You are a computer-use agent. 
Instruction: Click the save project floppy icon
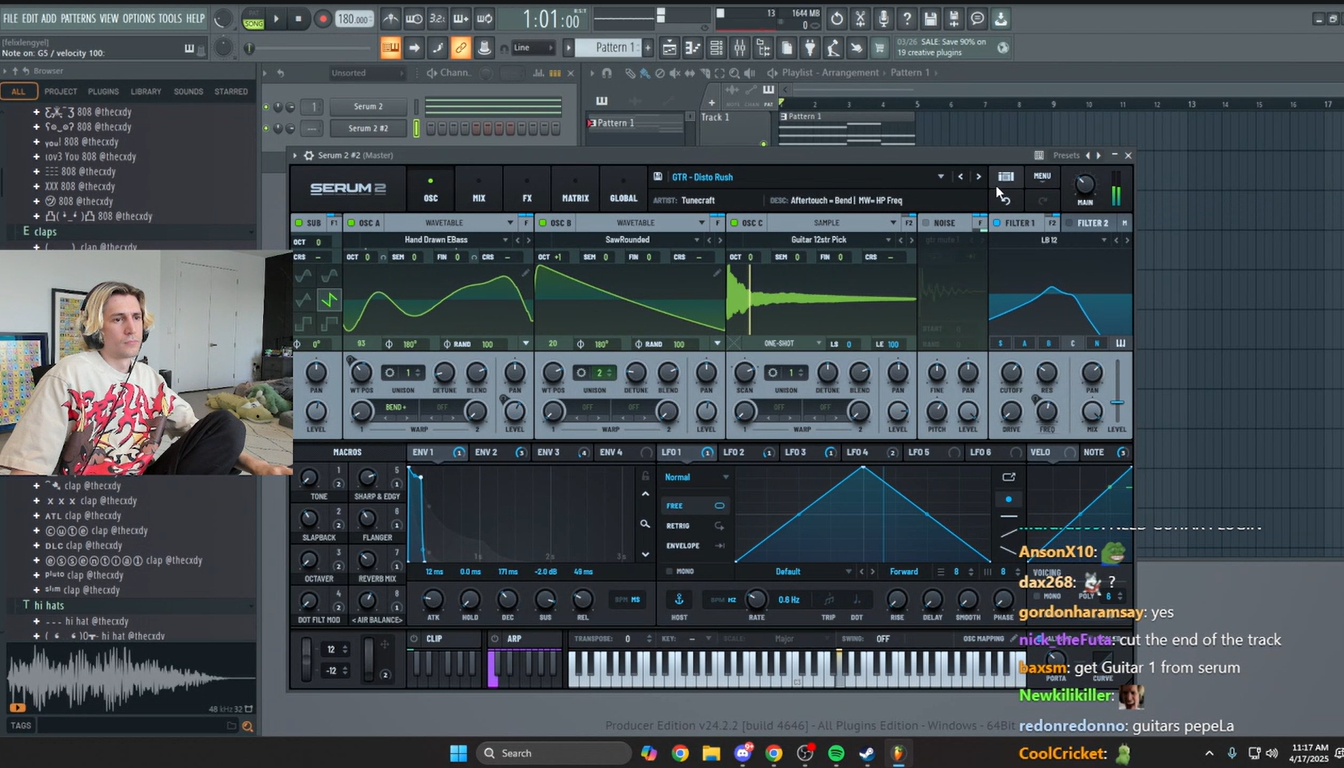click(x=931, y=18)
